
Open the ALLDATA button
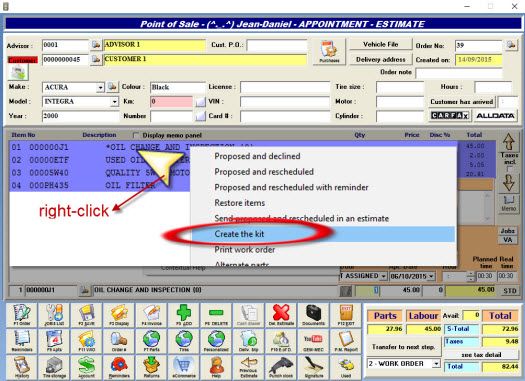[495, 116]
